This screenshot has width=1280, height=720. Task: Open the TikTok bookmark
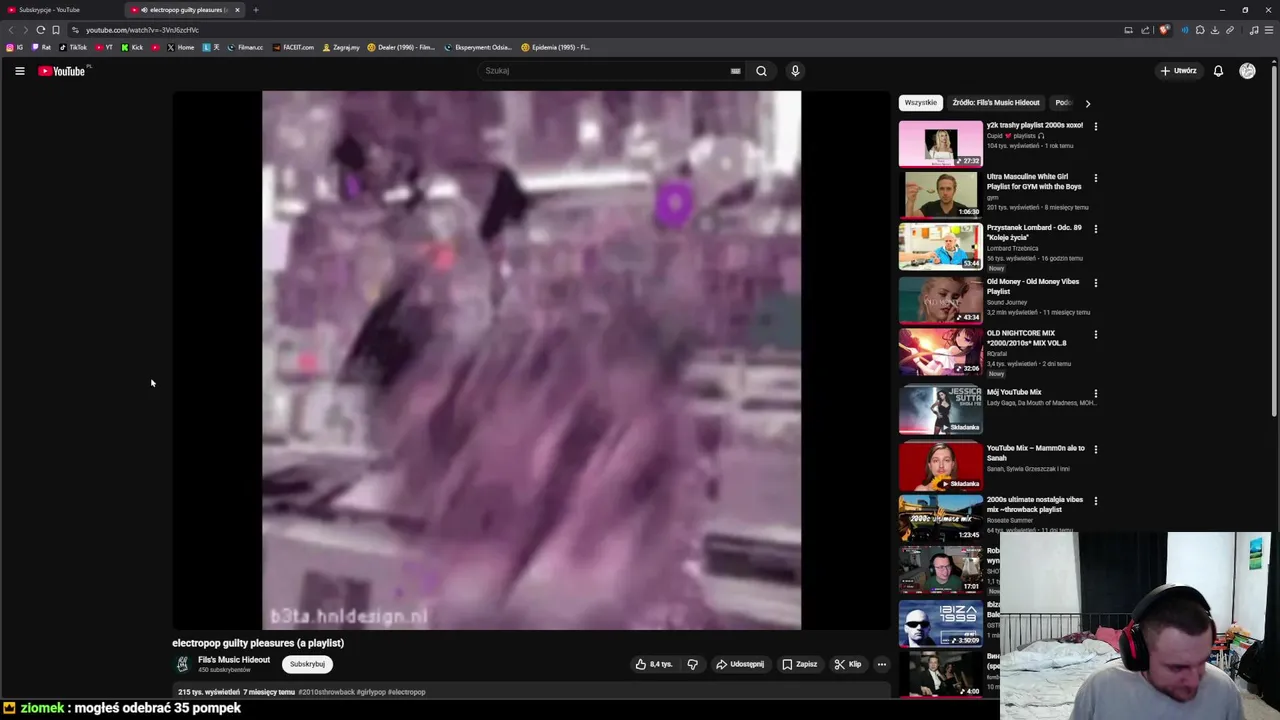coord(73,47)
